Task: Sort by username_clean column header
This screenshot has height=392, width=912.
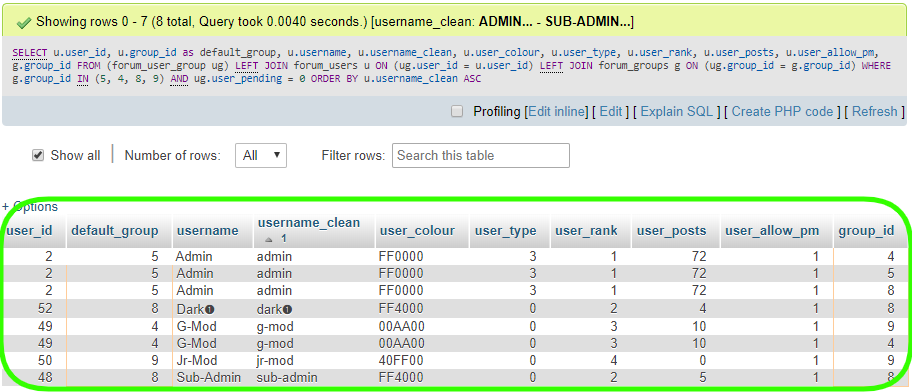Action: (x=309, y=223)
